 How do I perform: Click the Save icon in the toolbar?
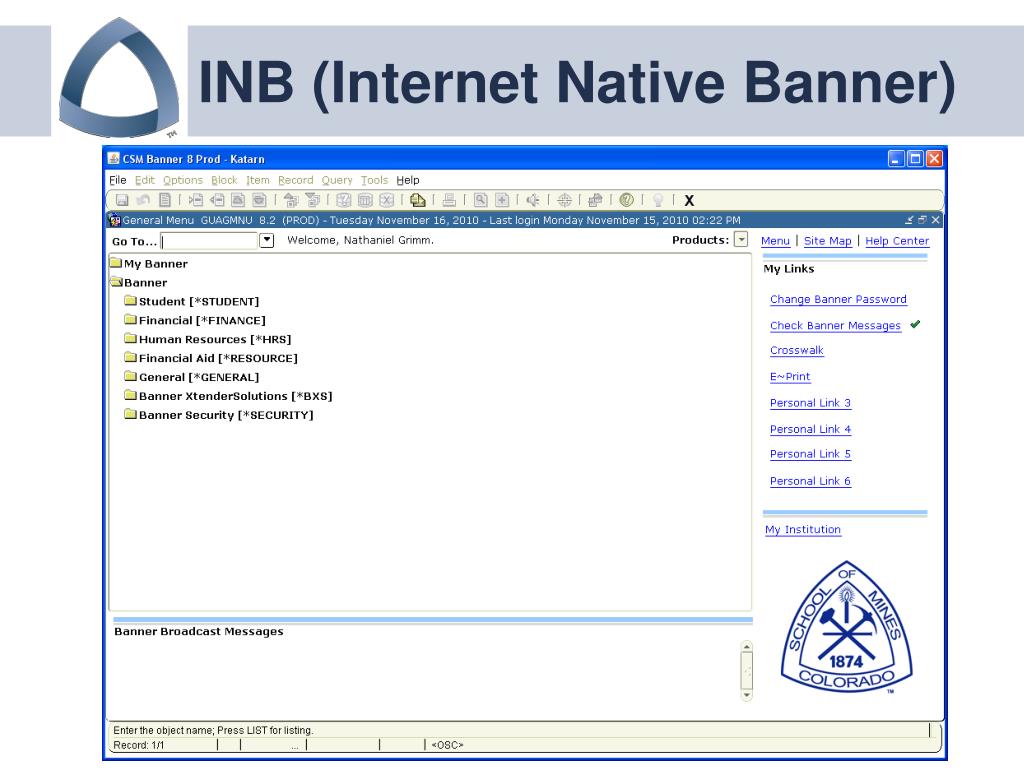pyautogui.click(x=122, y=200)
